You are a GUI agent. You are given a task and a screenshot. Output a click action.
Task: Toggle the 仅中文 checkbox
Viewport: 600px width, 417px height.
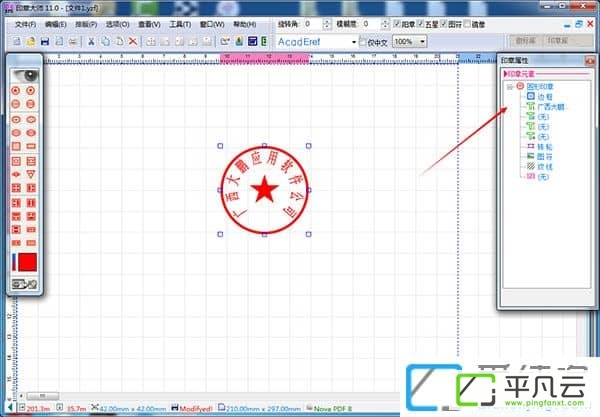(362, 42)
